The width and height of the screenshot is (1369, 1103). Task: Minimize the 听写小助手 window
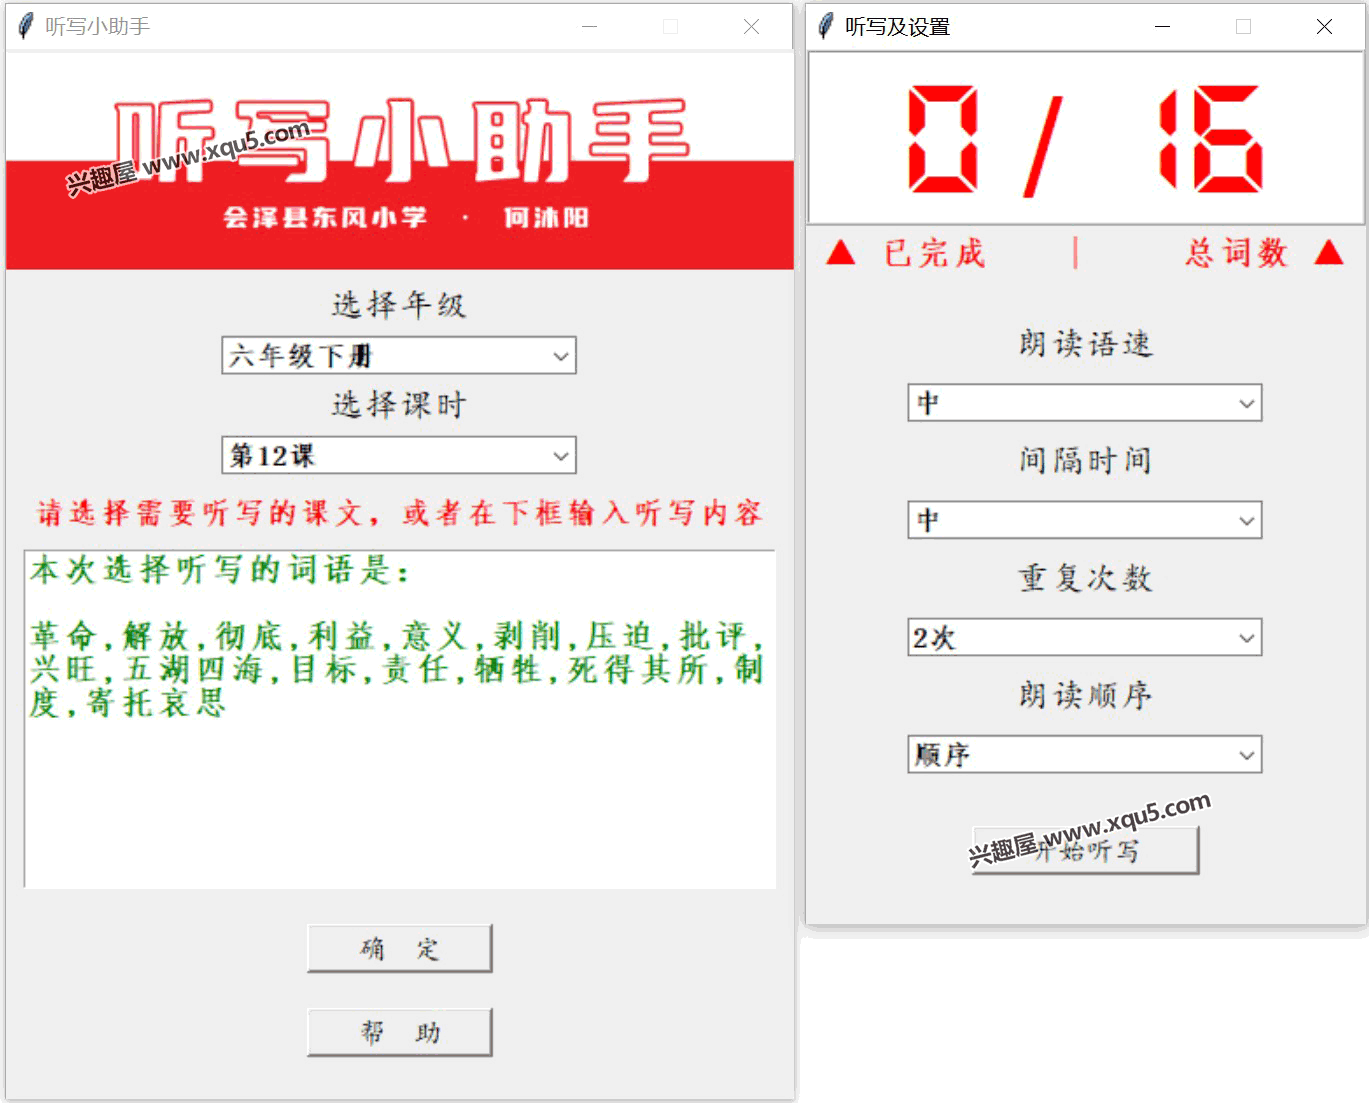[589, 26]
